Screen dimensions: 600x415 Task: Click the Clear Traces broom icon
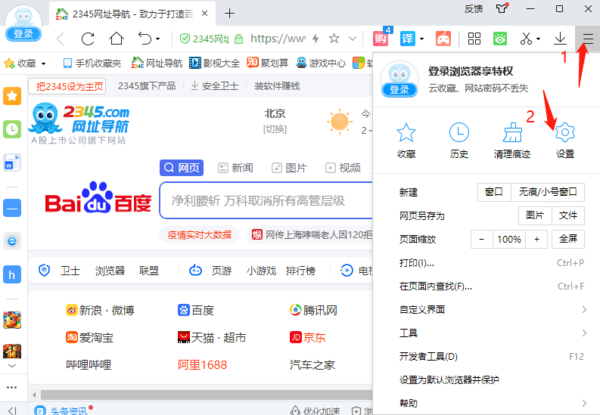(511, 137)
